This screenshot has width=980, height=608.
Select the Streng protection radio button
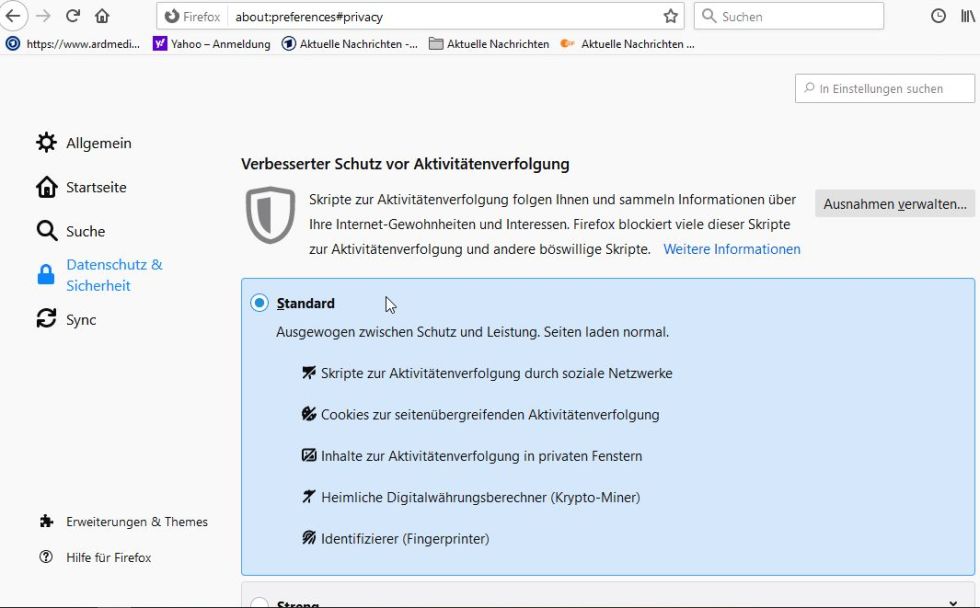260,603
